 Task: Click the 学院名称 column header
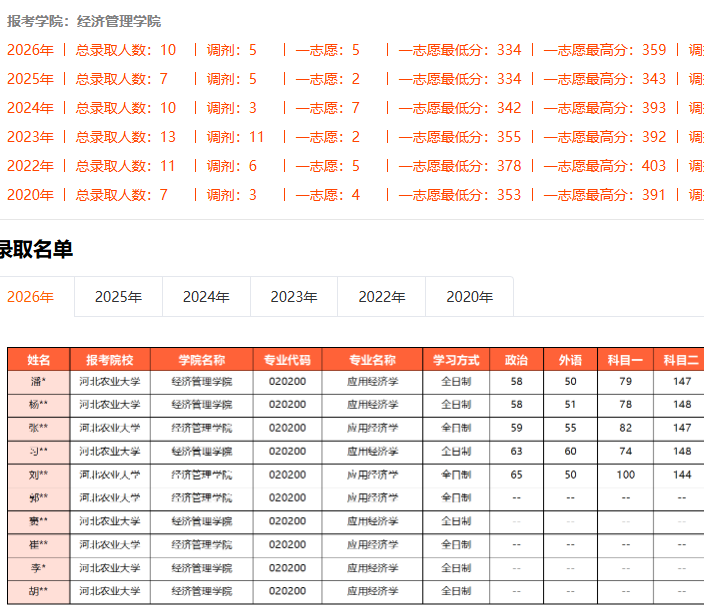coord(202,360)
